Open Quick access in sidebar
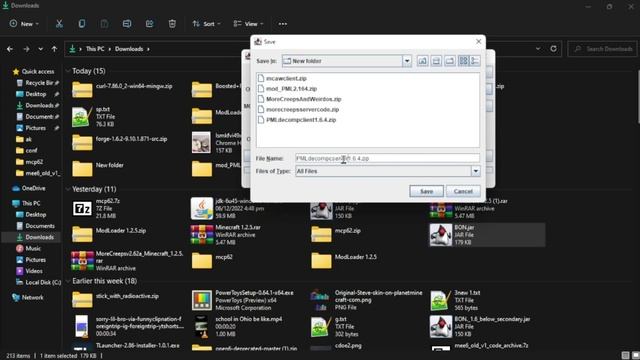 coord(33,71)
